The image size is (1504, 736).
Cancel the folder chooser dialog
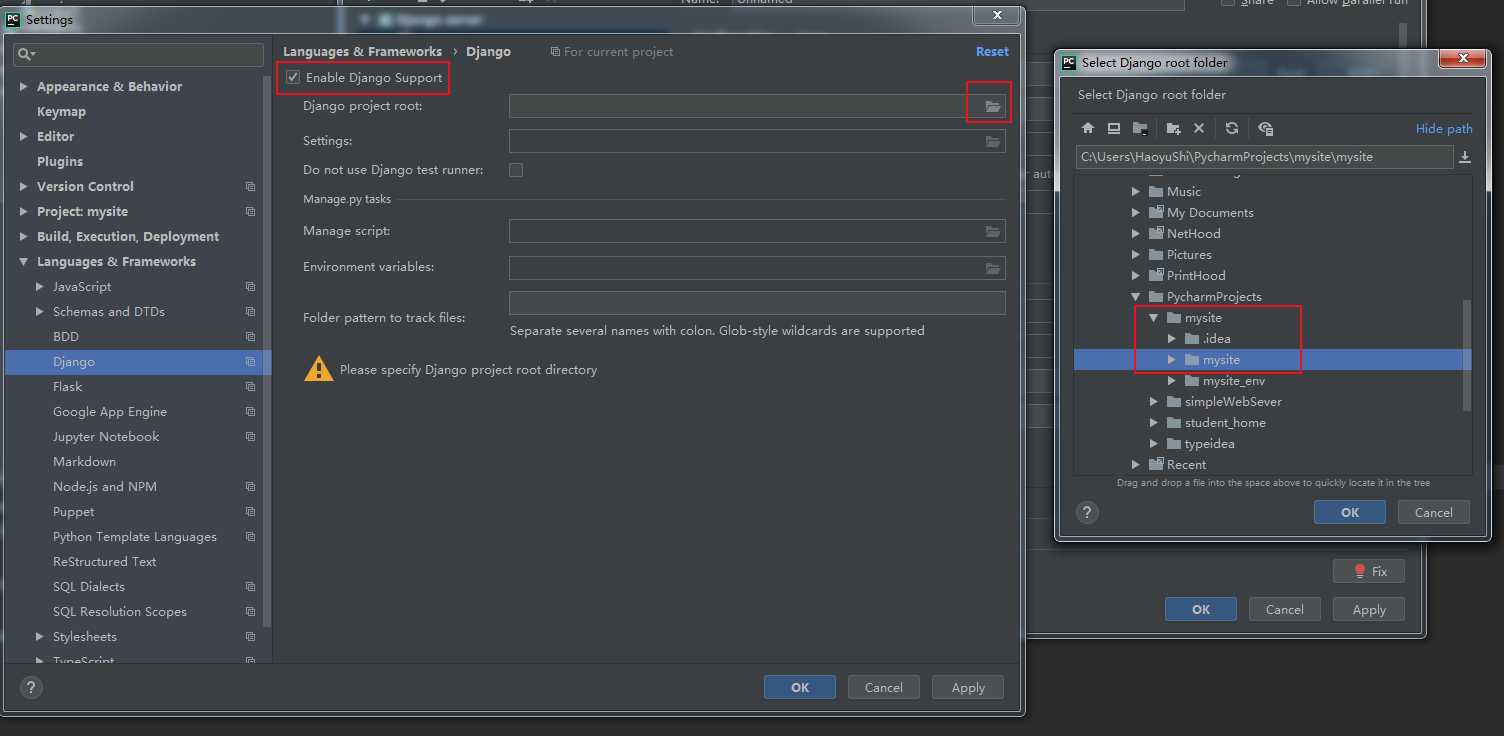1433,512
